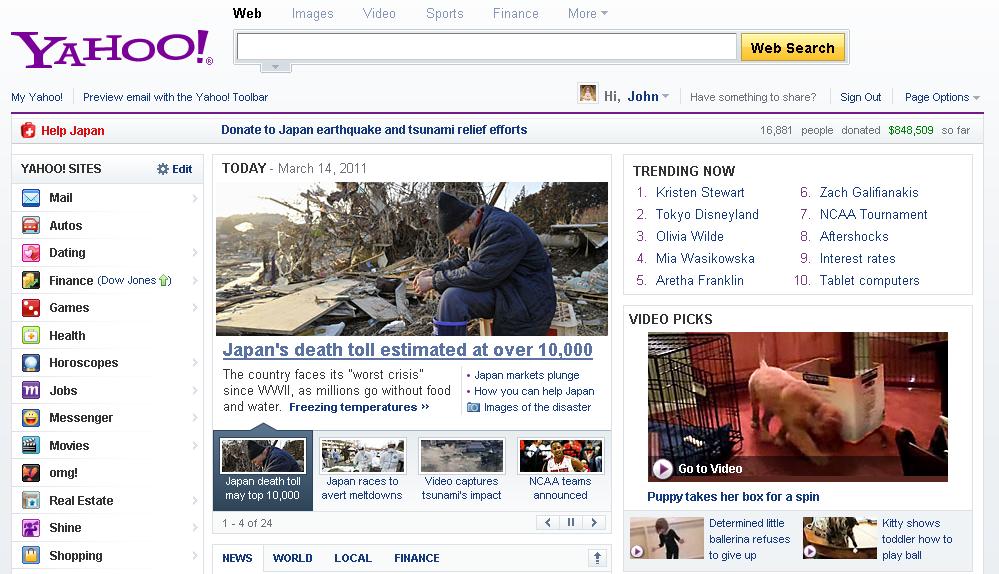Screen dimensions: 999x574
Task: Select the LOCAL news tab
Action: point(353,558)
